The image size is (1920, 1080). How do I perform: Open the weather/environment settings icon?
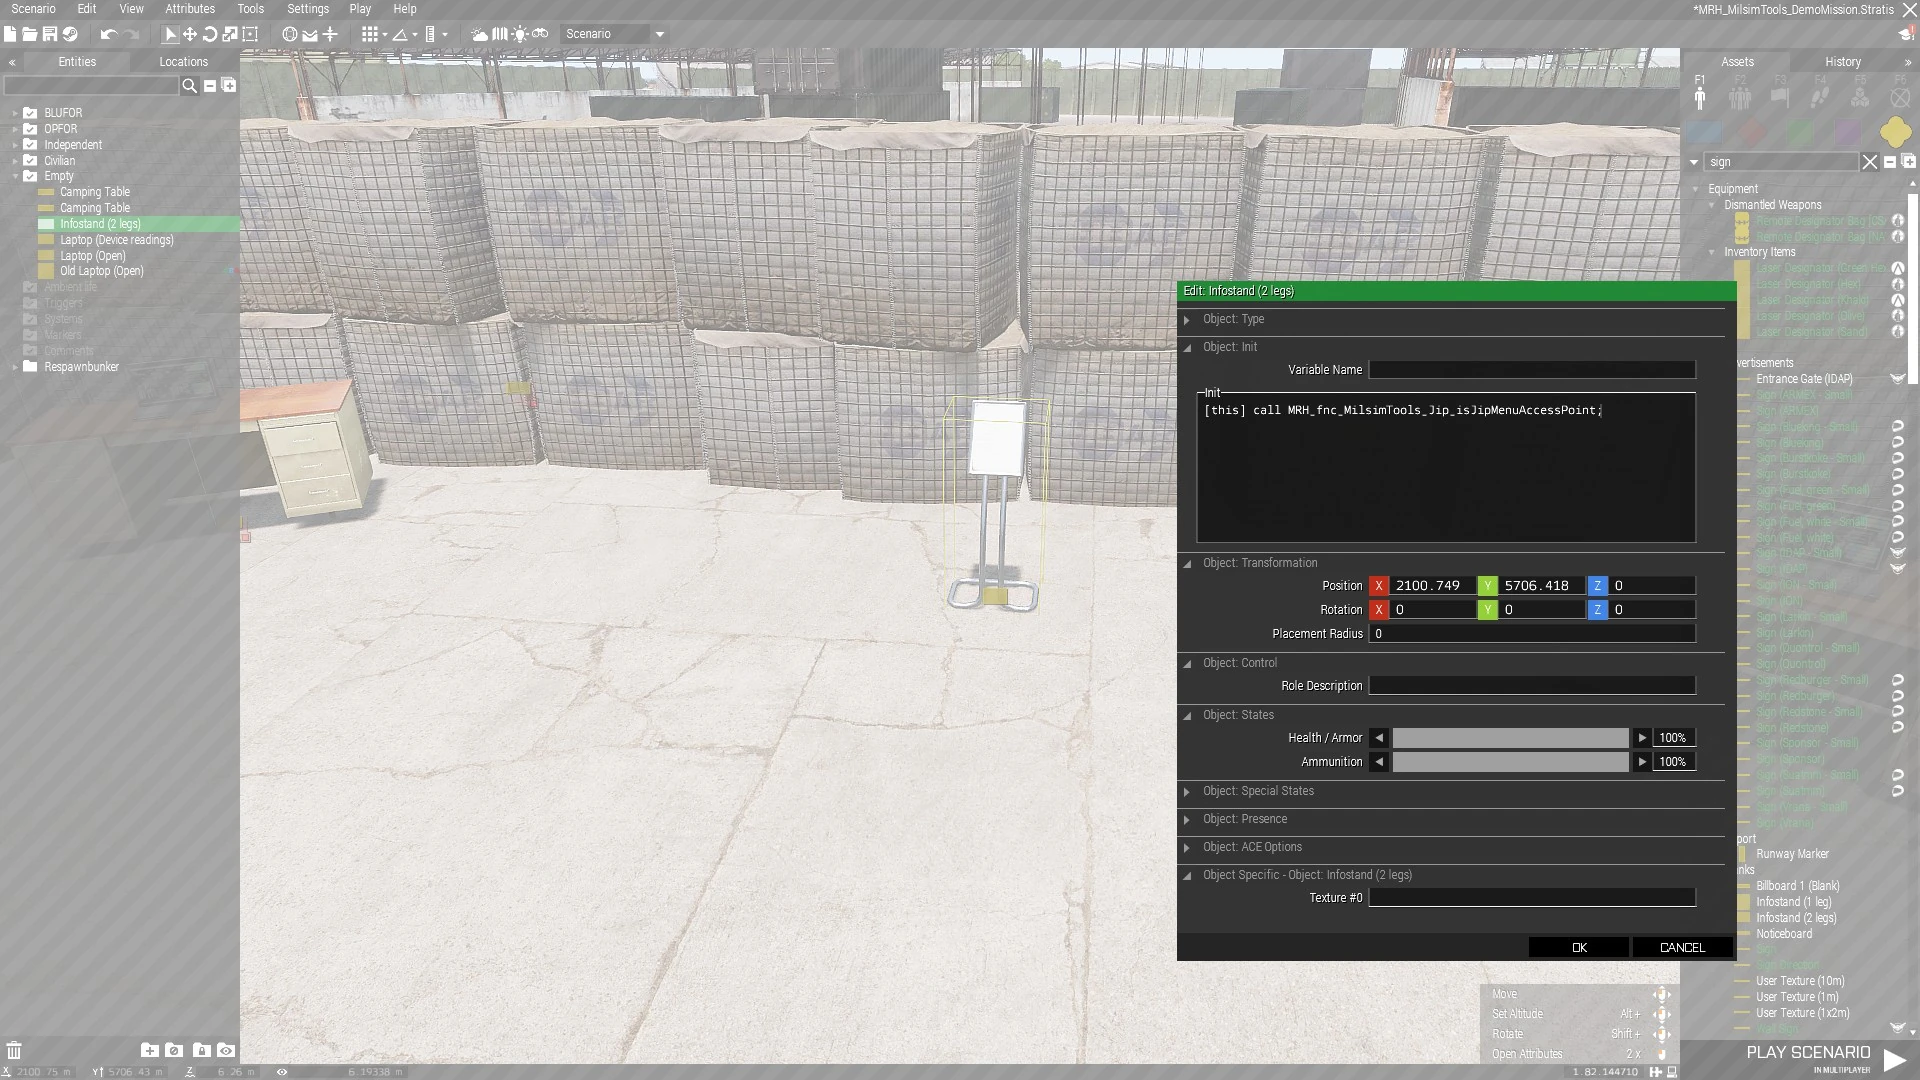click(480, 34)
